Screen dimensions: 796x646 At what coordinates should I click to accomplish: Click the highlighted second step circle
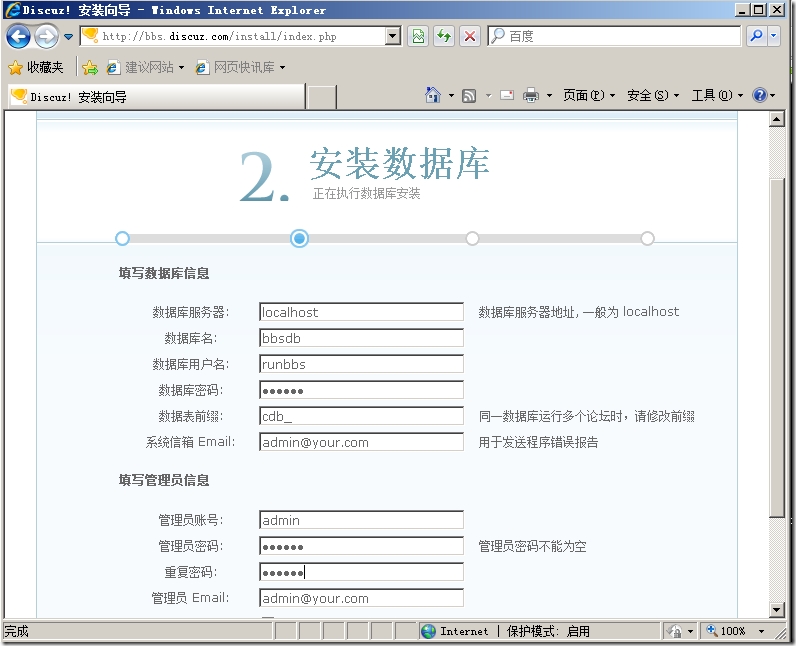[300, 239]
